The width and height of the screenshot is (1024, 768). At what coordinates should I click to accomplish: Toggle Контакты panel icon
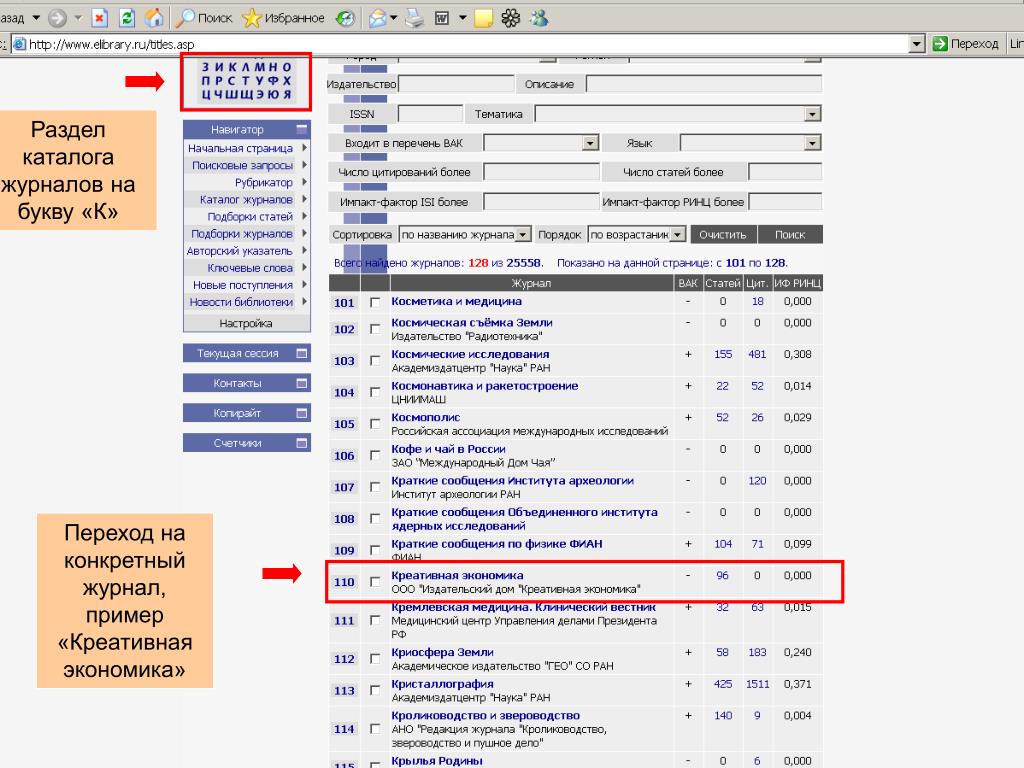301,383
